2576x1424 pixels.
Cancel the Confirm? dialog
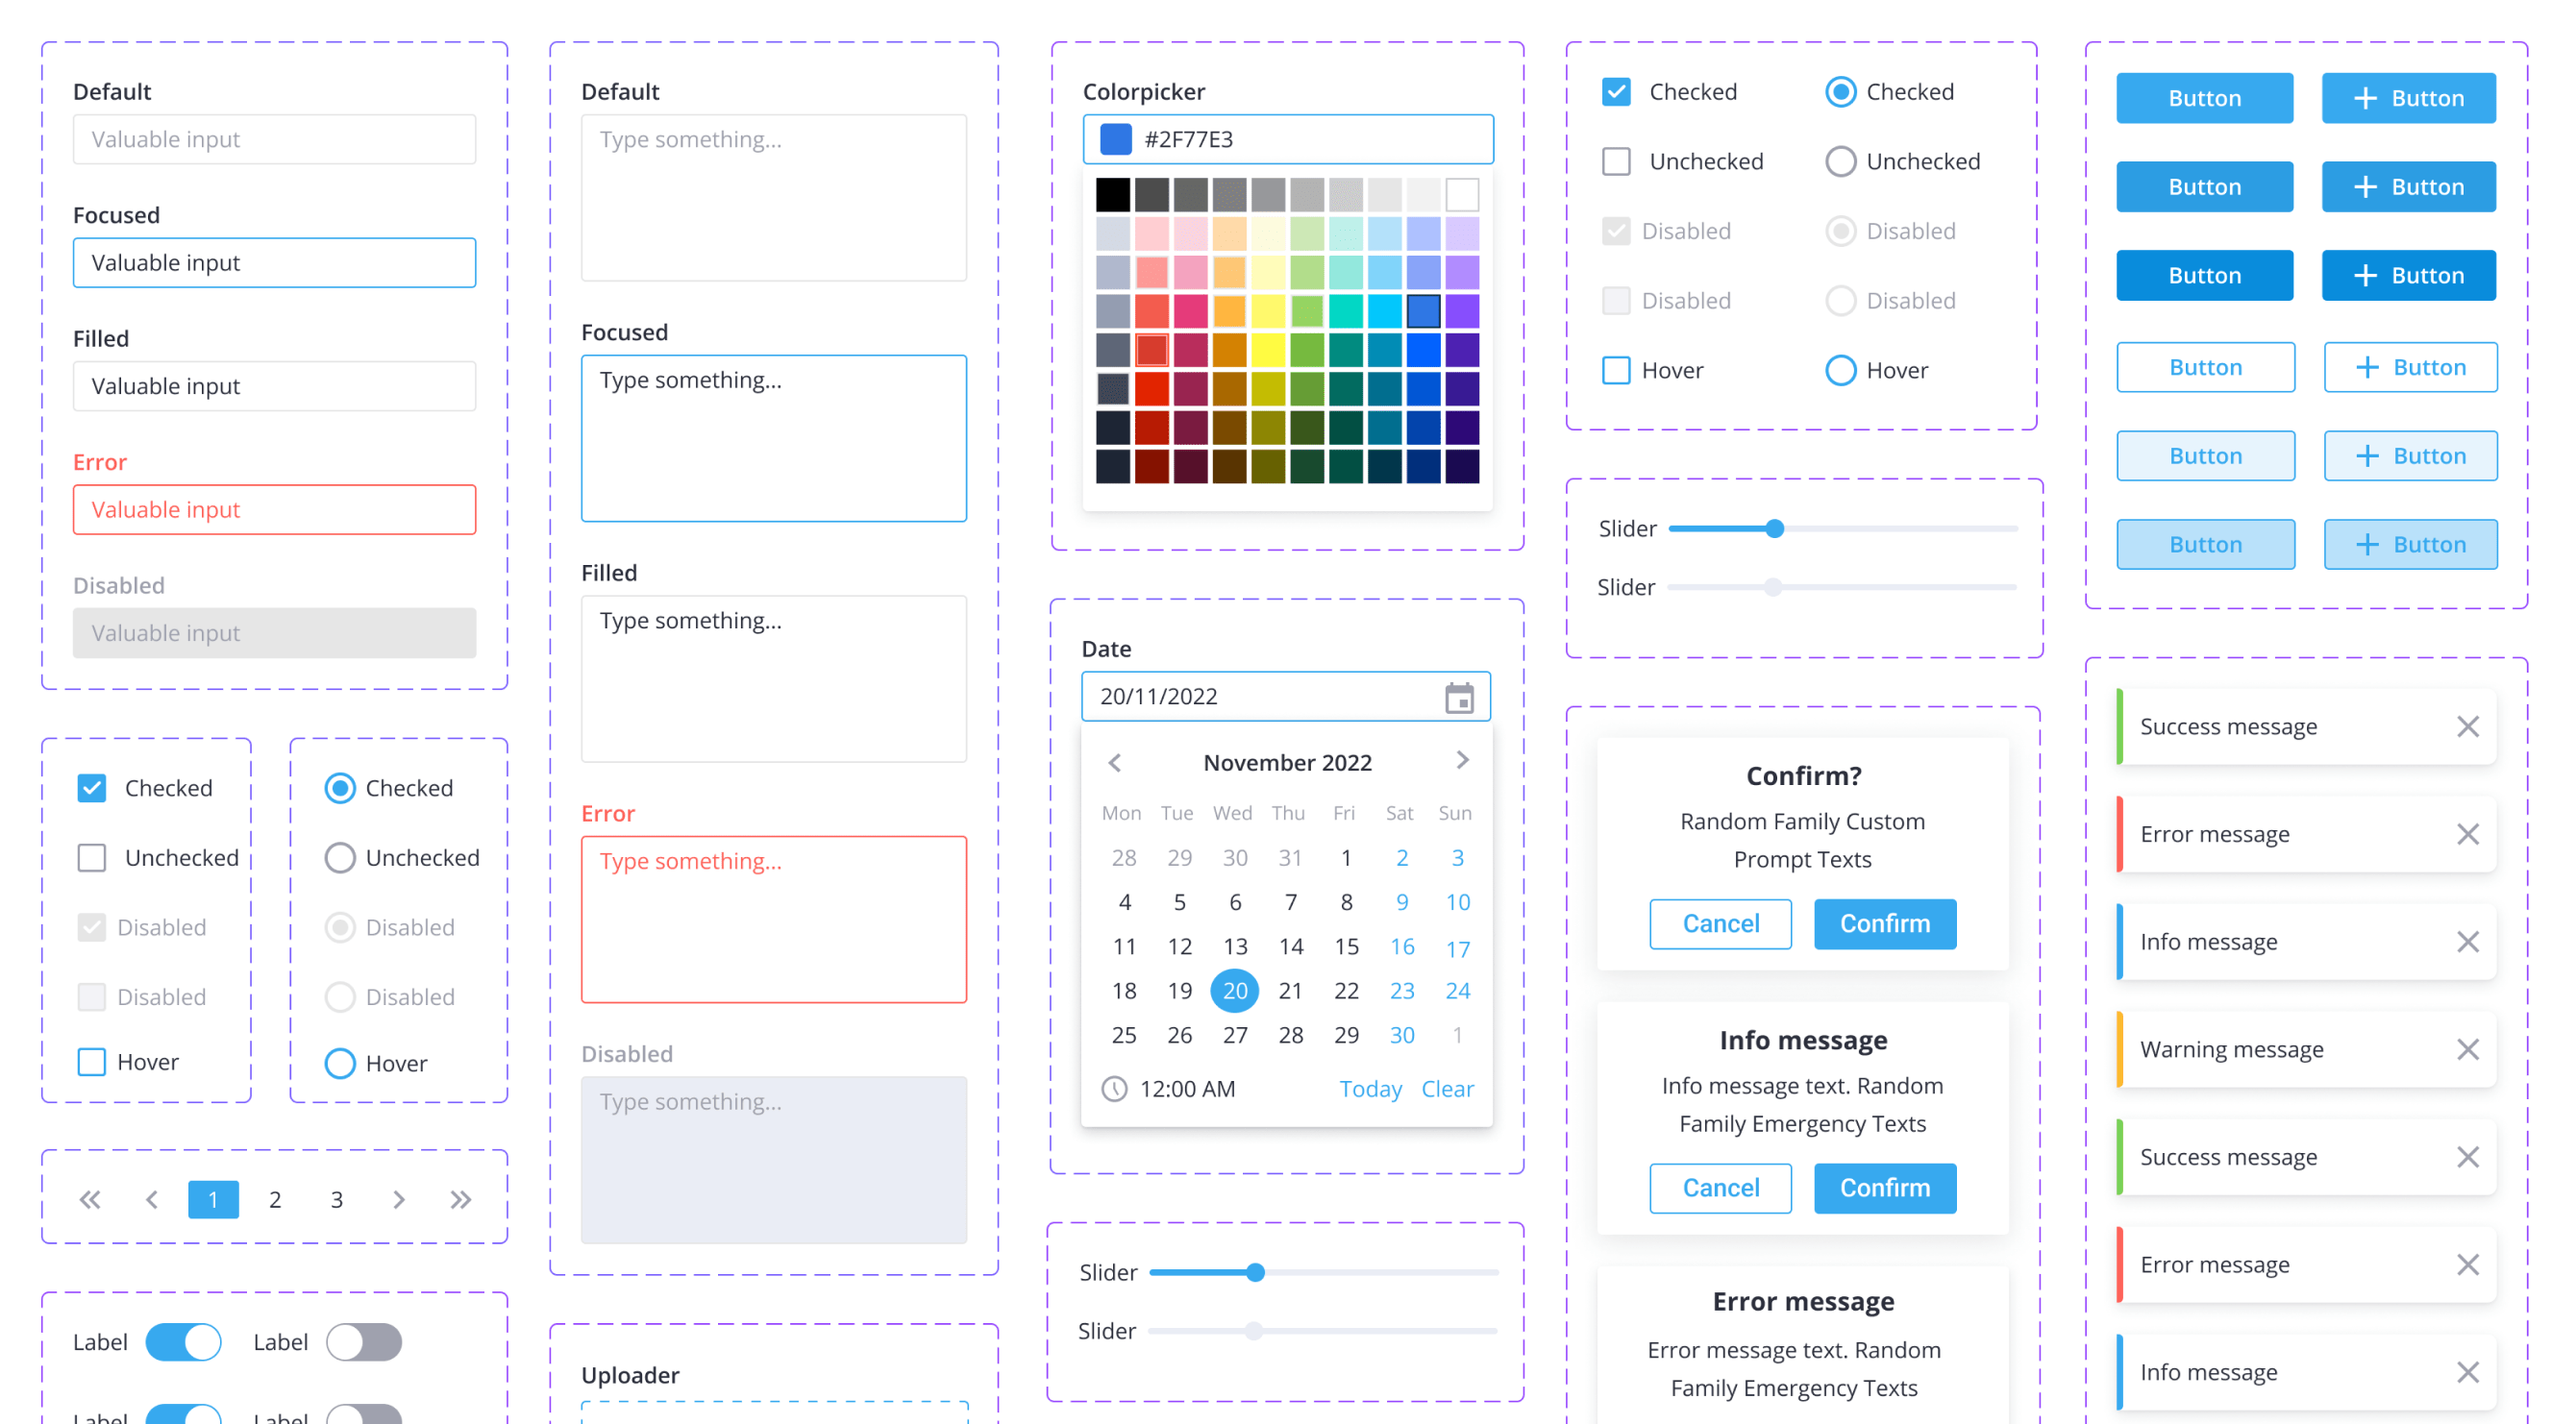tap(1720, 923)
